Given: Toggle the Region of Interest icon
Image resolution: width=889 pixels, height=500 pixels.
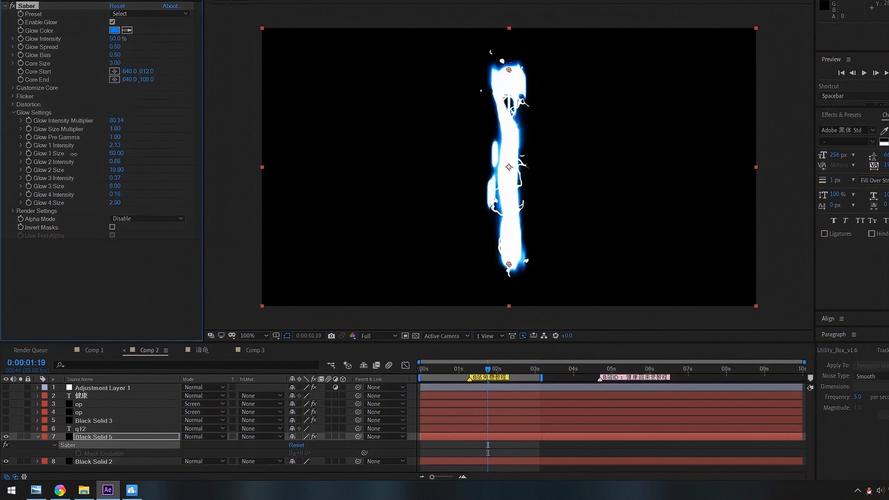Looking at the screenshot, I should pyautogui.click(x=405, y=336).
